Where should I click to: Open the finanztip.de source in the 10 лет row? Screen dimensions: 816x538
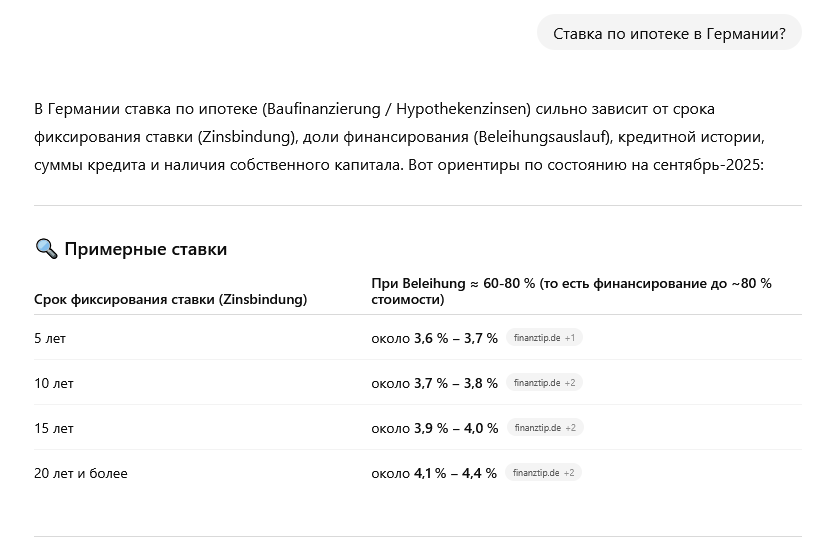click(543, 383)
